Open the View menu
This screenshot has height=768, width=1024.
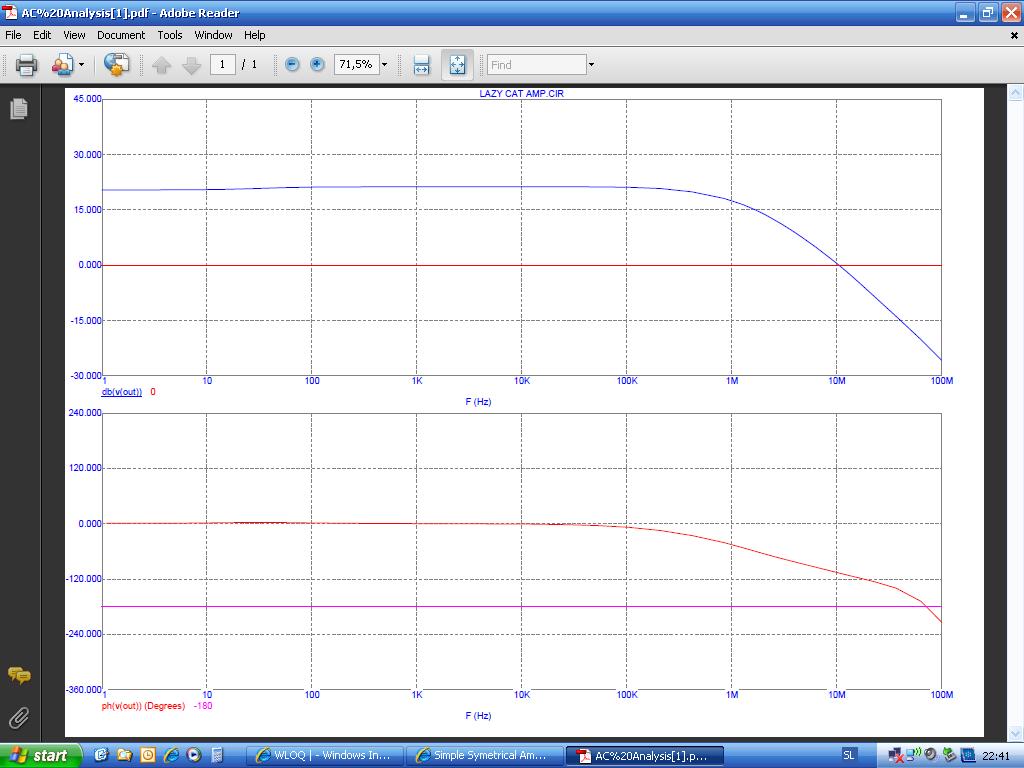[74, 35]
